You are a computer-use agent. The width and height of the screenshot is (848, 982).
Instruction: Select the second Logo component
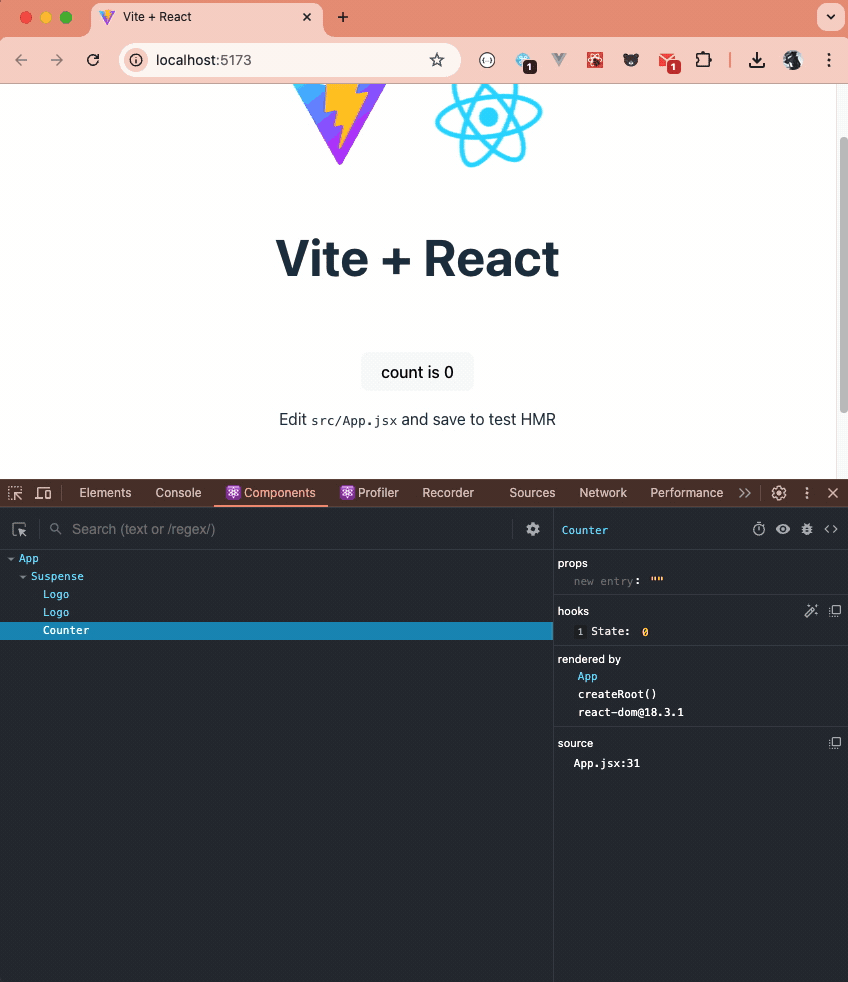tap(56, 612)
